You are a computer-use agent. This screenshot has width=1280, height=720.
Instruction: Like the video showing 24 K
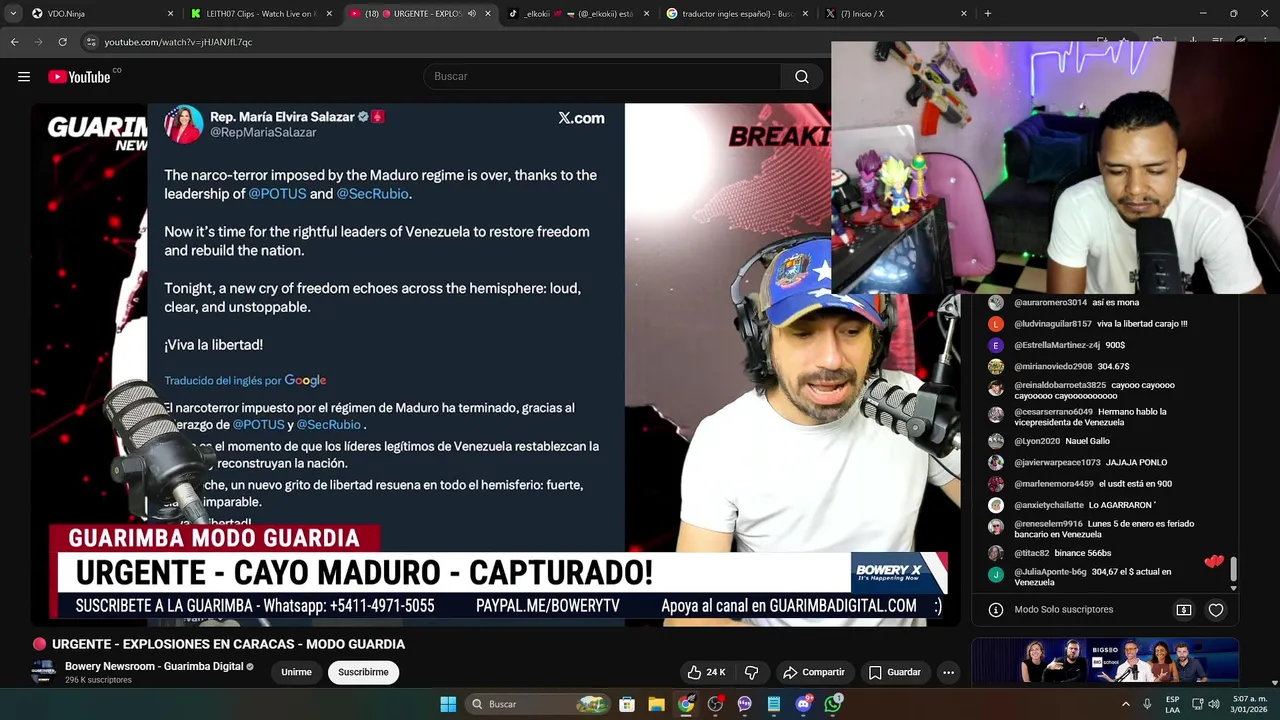(x=706, y=672)
